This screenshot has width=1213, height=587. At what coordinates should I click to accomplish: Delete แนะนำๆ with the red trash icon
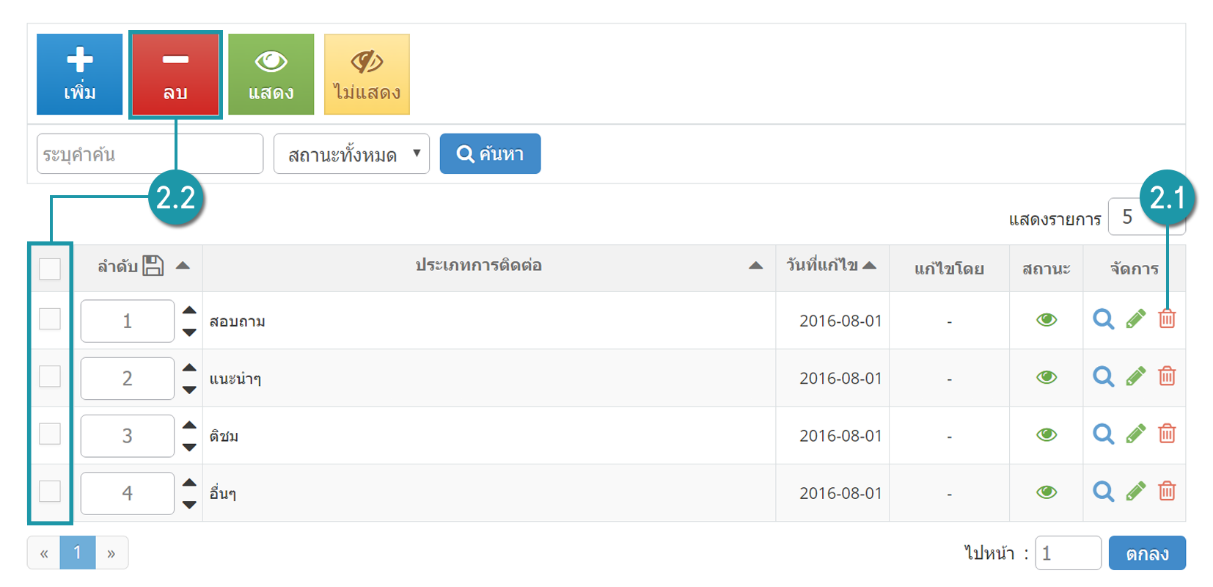pos(1167,376)
